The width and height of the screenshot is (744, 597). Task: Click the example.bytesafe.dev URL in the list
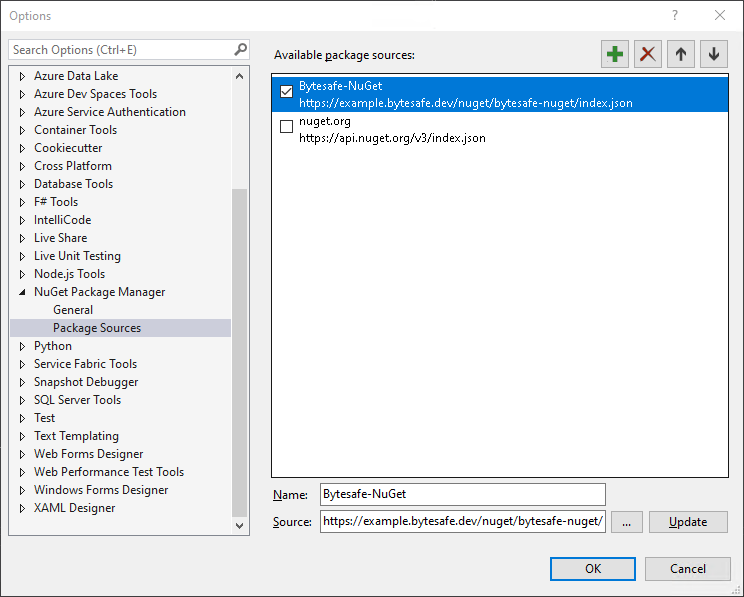point(465,103)
